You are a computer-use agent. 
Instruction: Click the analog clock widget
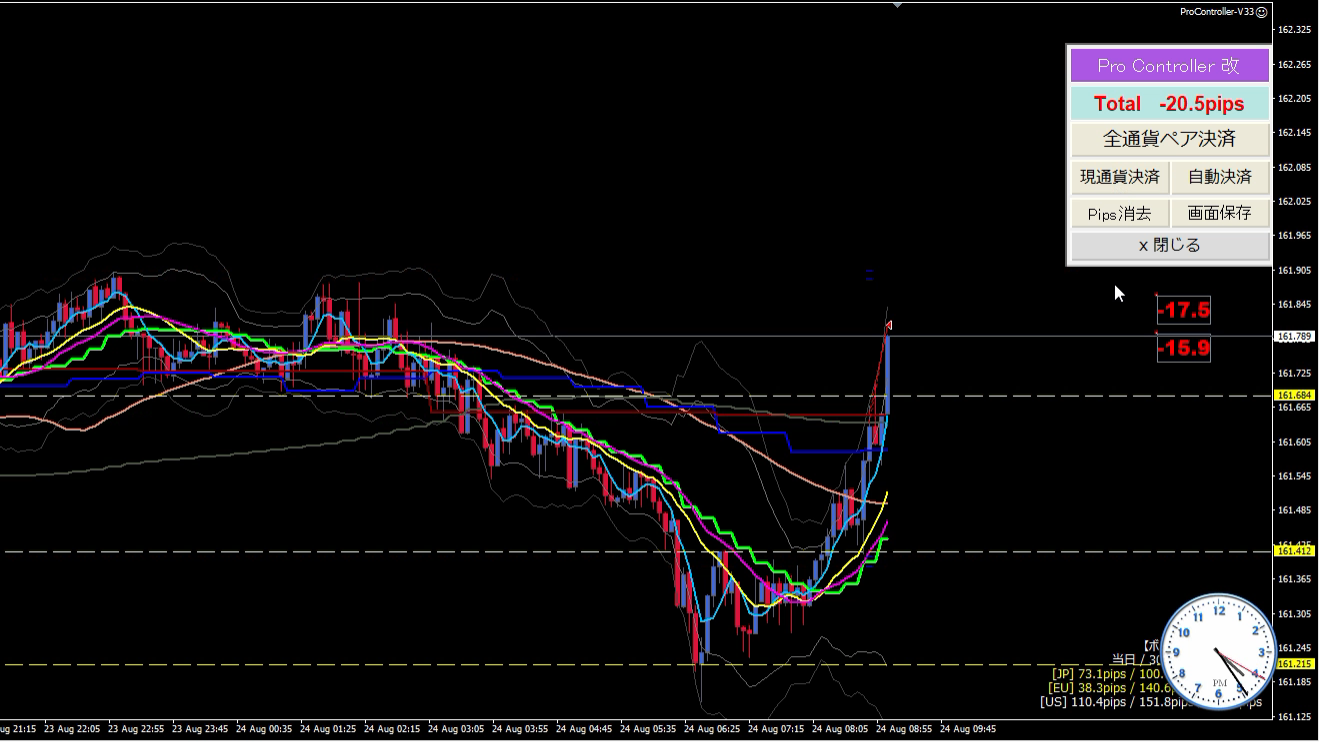point(1219,652)
